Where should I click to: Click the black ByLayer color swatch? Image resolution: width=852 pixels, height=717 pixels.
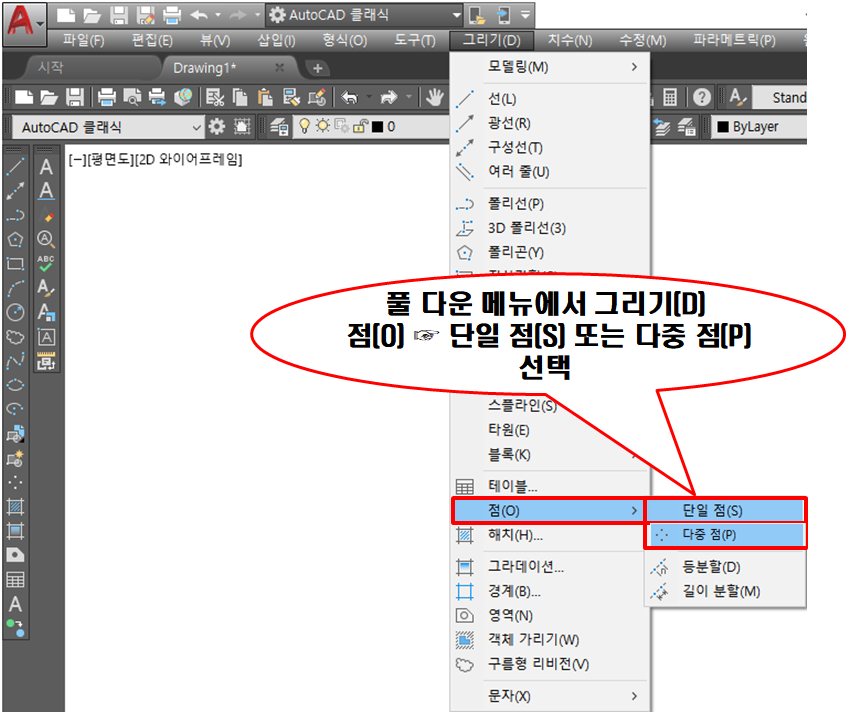723,127
